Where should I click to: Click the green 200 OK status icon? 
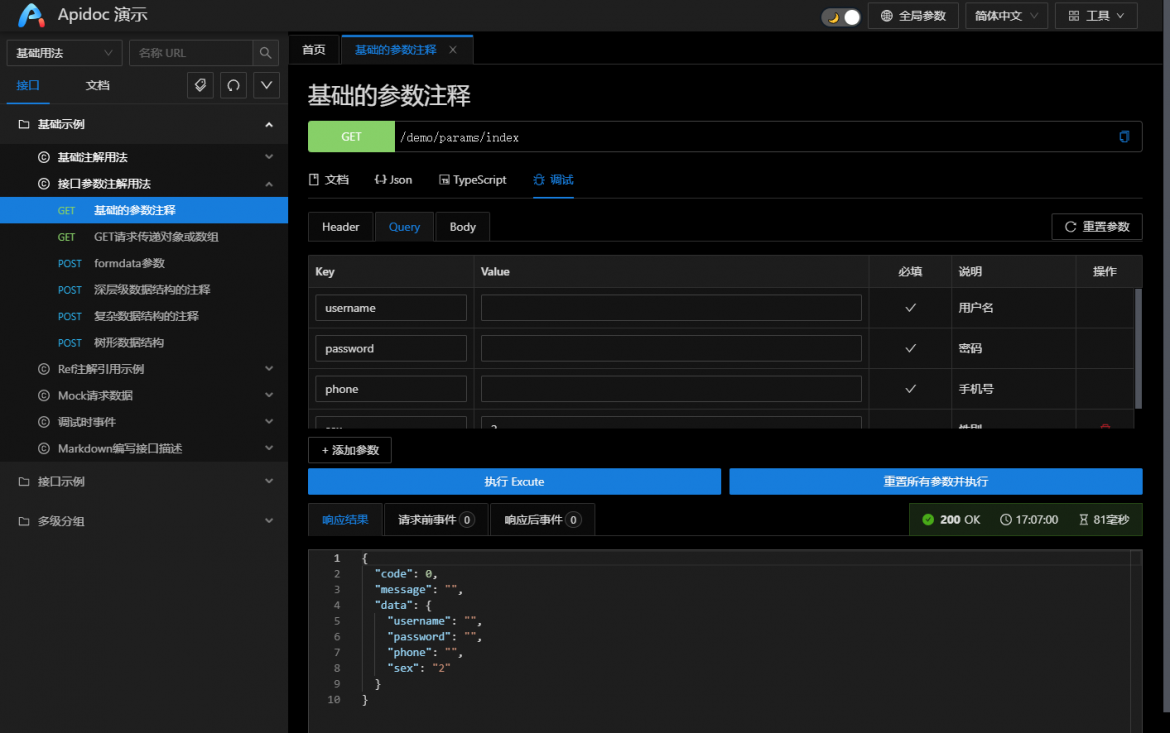928,520
